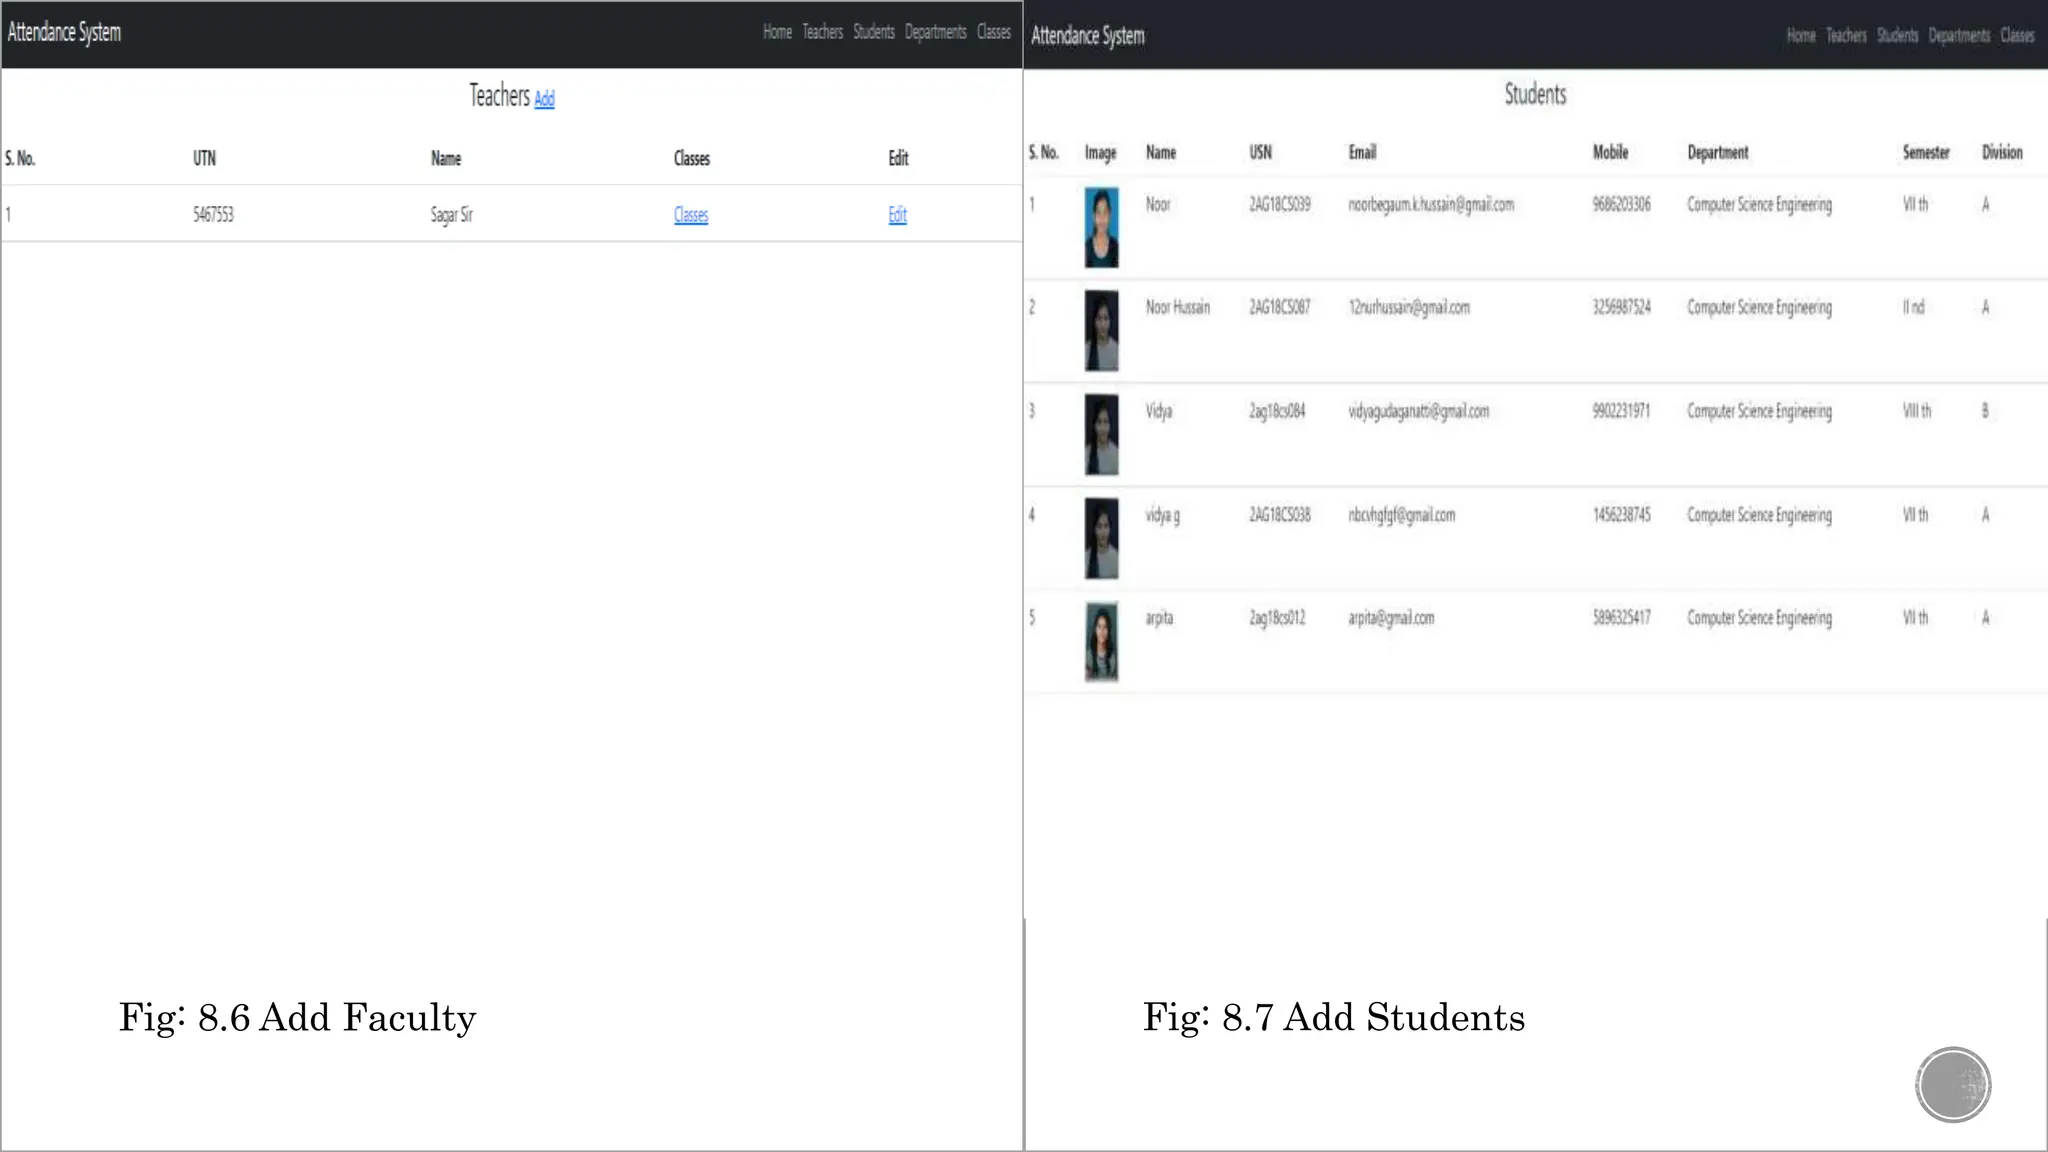
Task: Open Departments in right navbar
Action: click(x=1959, y=36)
